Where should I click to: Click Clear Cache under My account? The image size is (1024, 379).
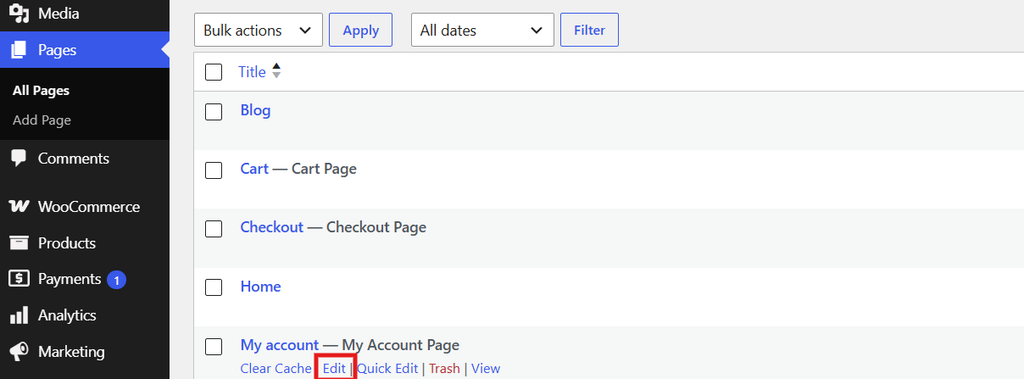[x=276, y=369]
